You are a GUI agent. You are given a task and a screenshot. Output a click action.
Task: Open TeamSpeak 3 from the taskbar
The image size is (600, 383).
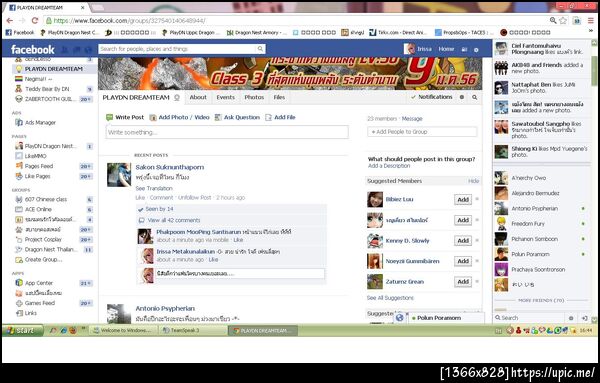click(x=192, y=330)
